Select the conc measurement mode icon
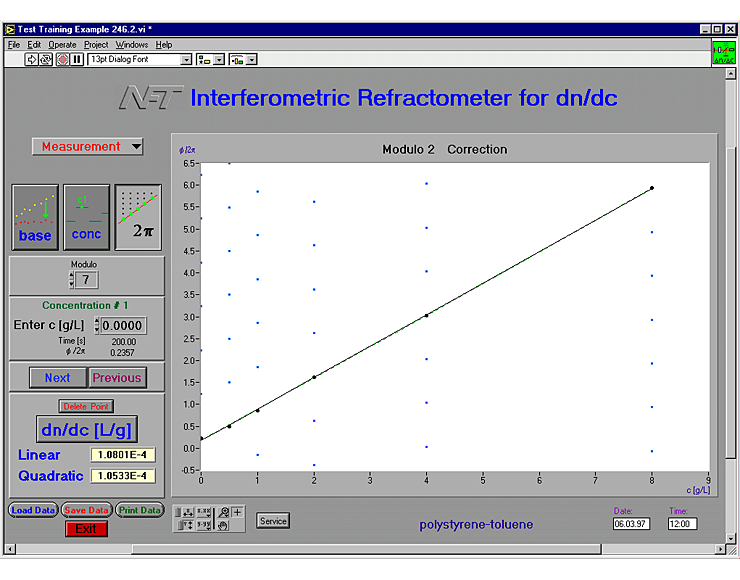Image resolution: width=740 pixels, height=580 pixels. [x=86, y=217]
